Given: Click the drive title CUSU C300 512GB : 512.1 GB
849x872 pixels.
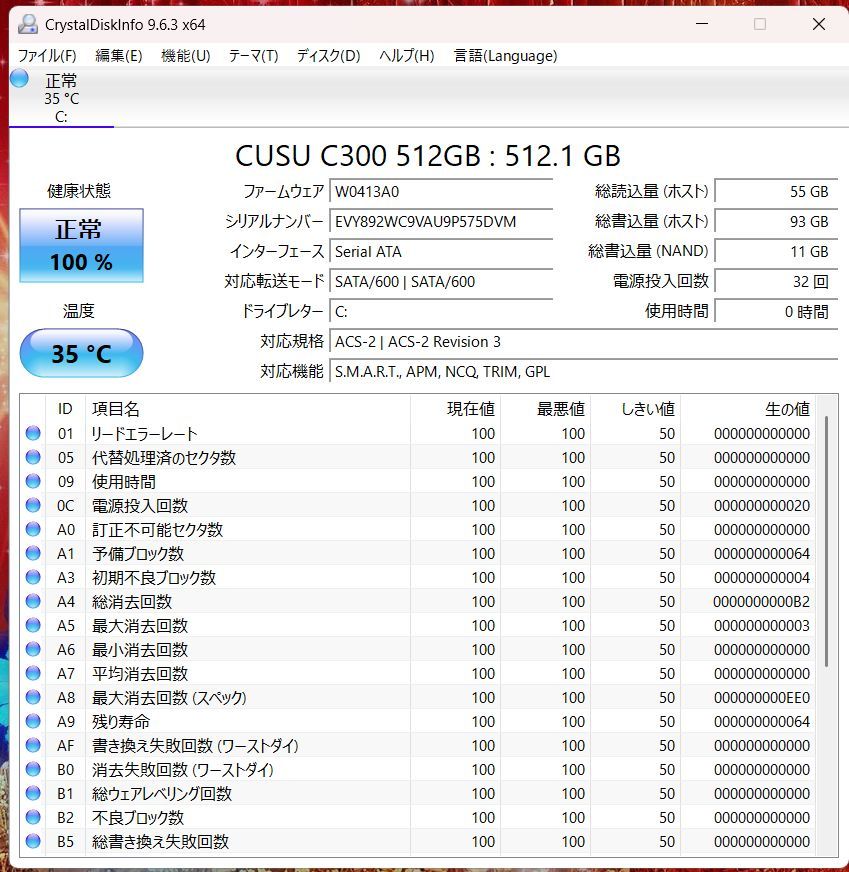Looking at the screenshot, I should pos(428,156).
